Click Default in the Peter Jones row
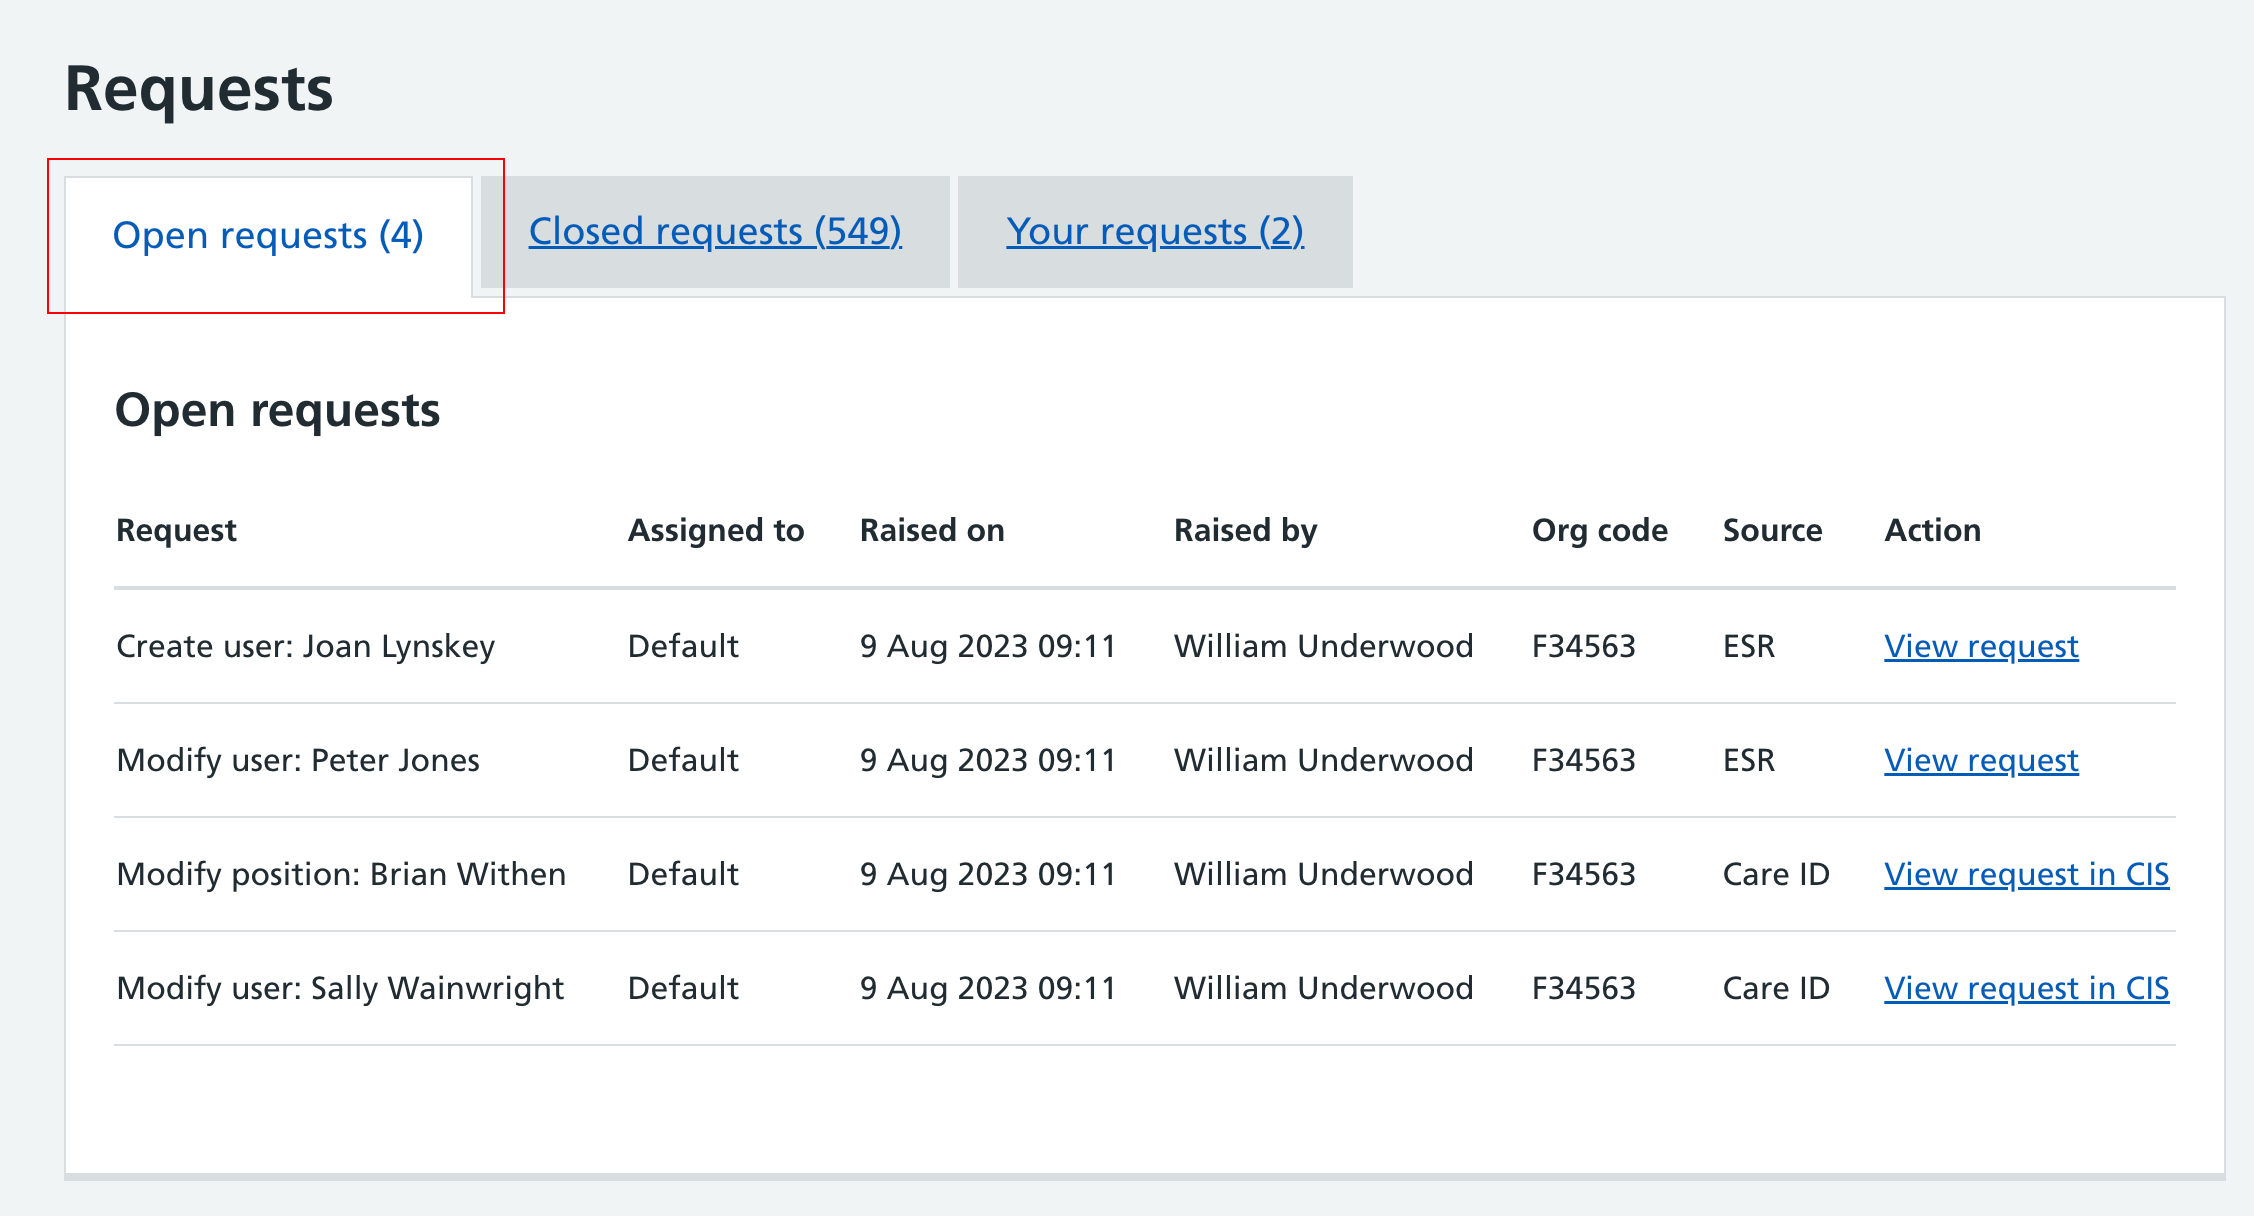The height and width of the screenshot is (1216, 2254). pyautogui.click(x=683, y=761)
